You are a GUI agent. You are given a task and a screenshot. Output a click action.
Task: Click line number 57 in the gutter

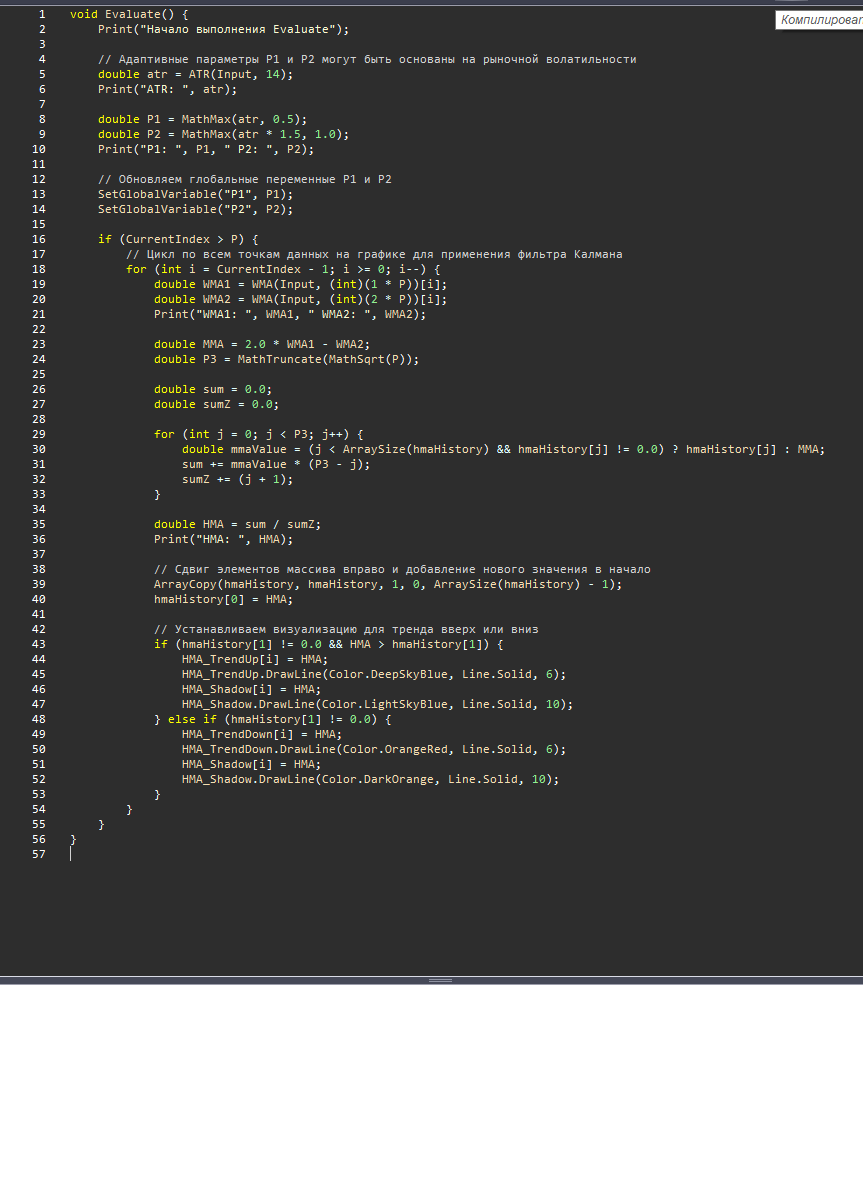[x=38, y=855]
